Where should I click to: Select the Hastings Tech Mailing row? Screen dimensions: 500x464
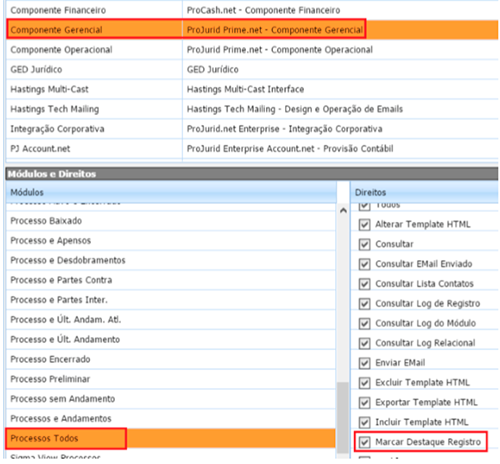click(252, 109)
